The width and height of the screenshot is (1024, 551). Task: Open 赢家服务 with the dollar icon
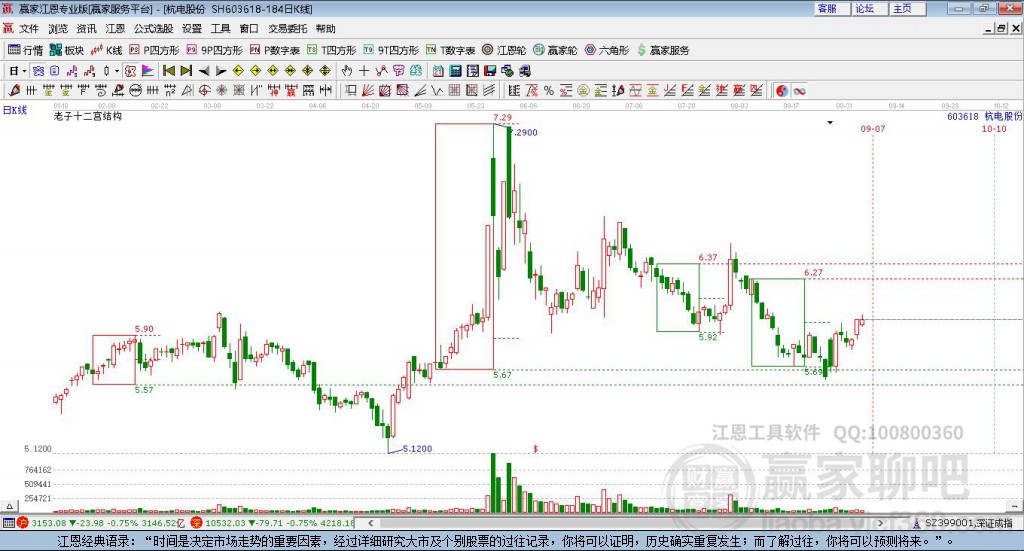click(x=663, y=50)
